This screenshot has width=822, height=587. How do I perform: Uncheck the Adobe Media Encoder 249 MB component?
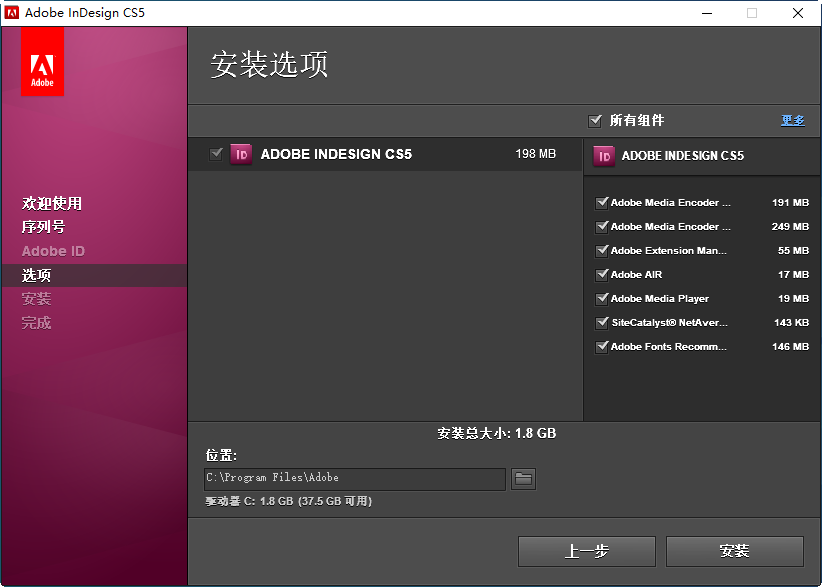pos(602,227)
